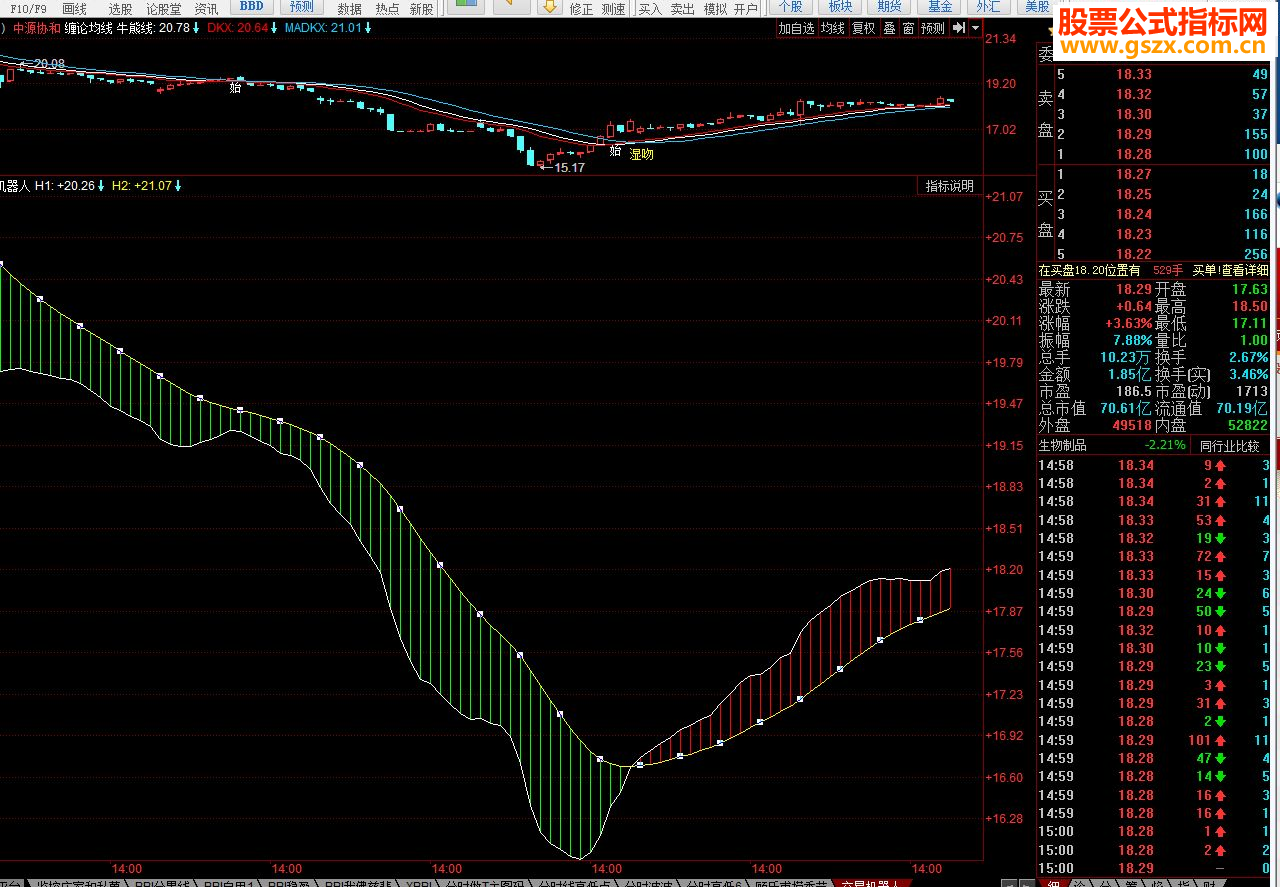Viewport: 1280px width, 887px height.
Task: Click the 指标说明 button
Action: [948, 186]
